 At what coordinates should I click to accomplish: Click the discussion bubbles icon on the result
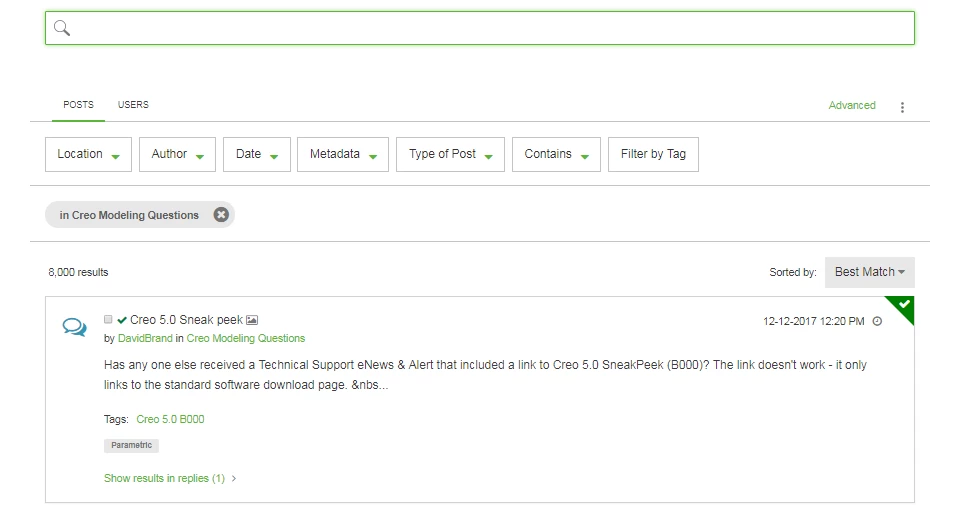click(x=75, y=327)
